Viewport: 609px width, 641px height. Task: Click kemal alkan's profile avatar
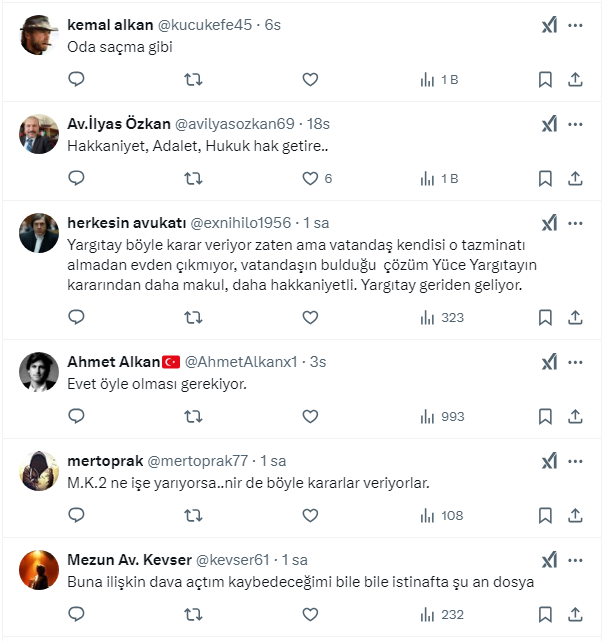tap(39, 37)
